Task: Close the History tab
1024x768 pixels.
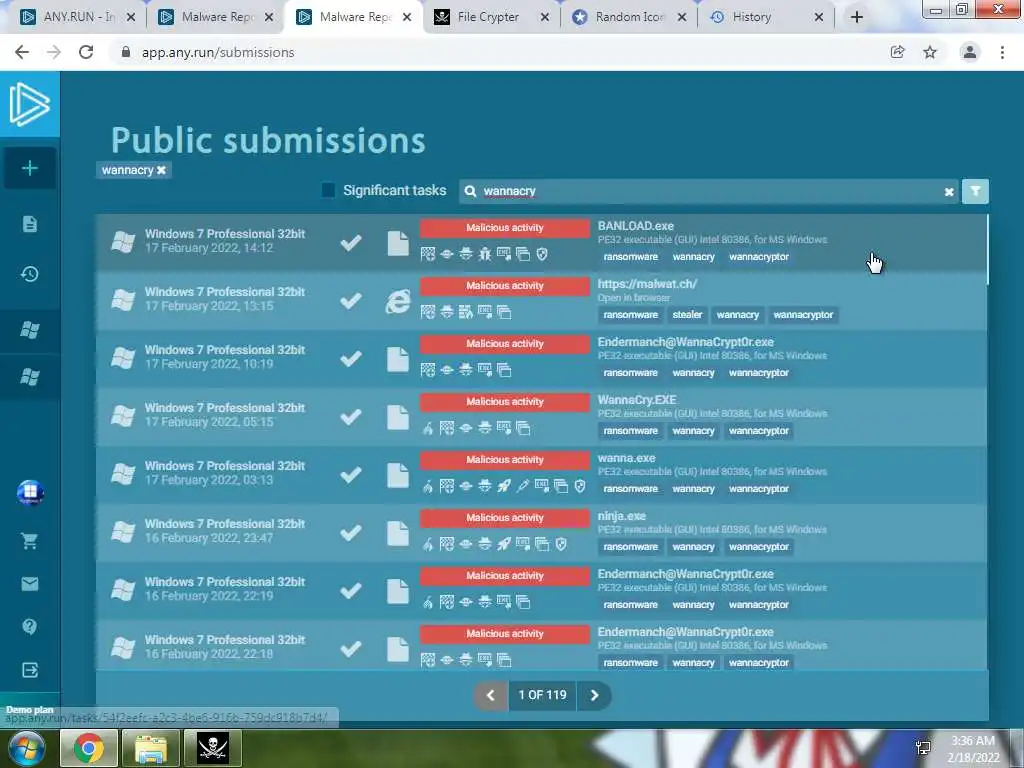Action: tap(819, 18)
